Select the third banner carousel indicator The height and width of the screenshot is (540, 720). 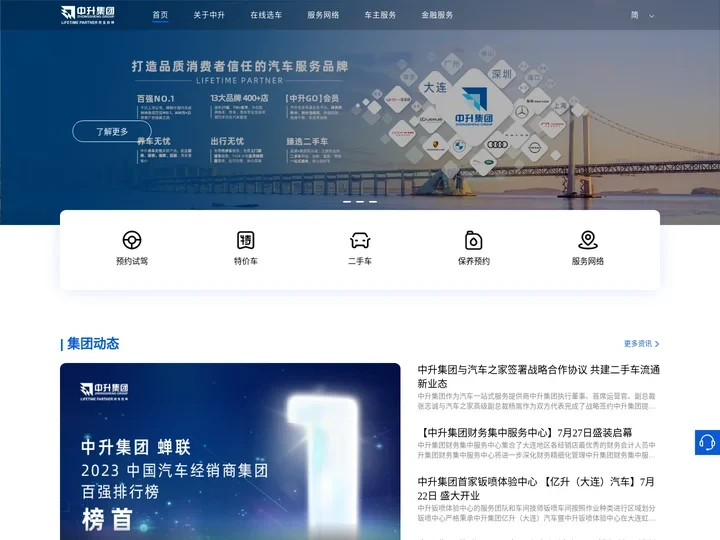tap(373, 202)
